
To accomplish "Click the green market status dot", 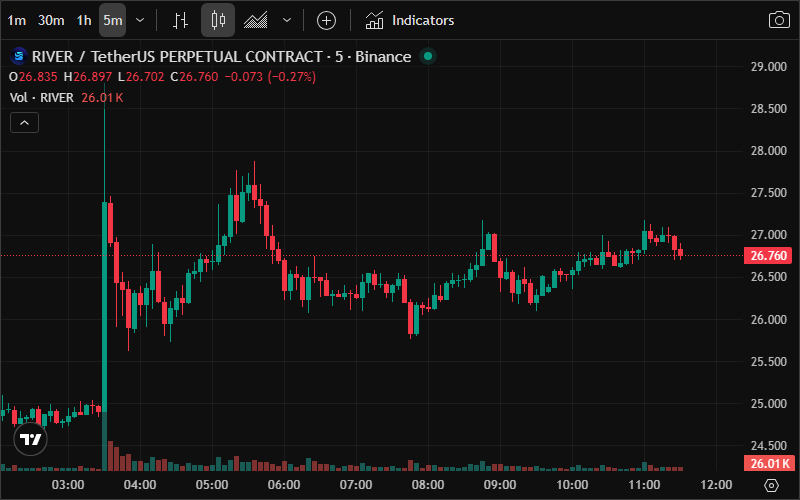I will [428, 56].
